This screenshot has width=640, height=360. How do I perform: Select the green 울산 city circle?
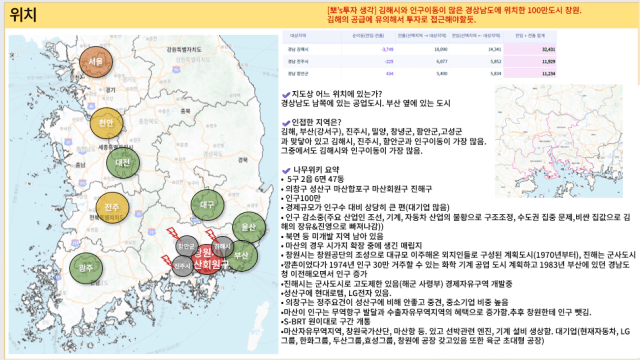[x=249, y=227]
